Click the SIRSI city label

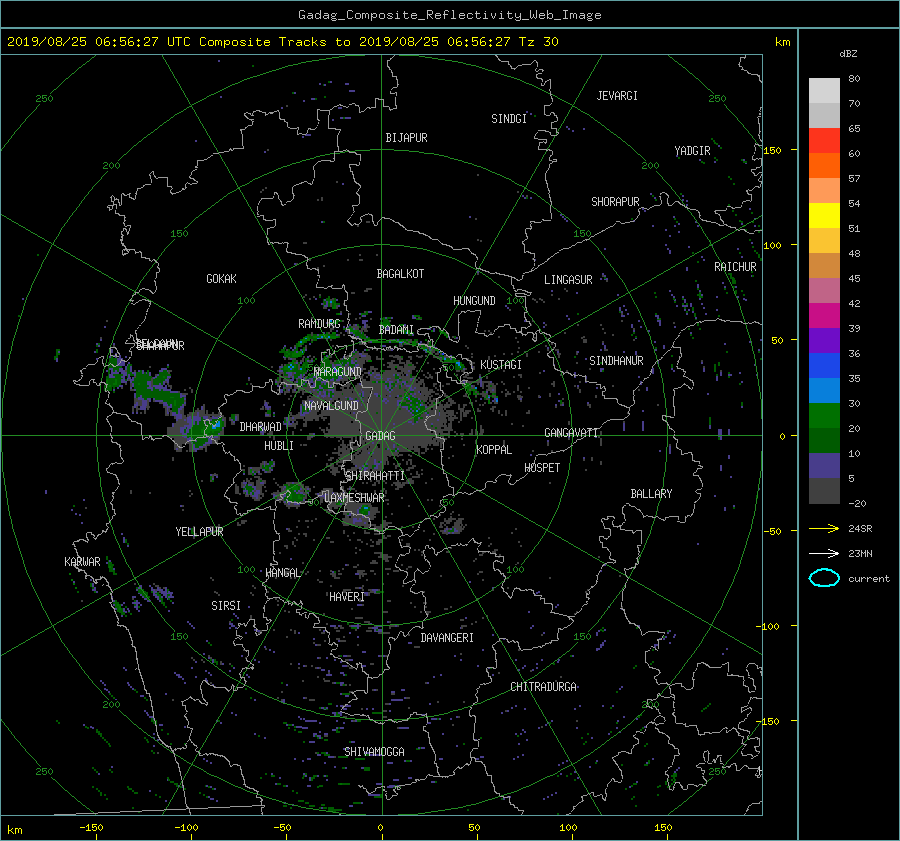click(226, 606)
